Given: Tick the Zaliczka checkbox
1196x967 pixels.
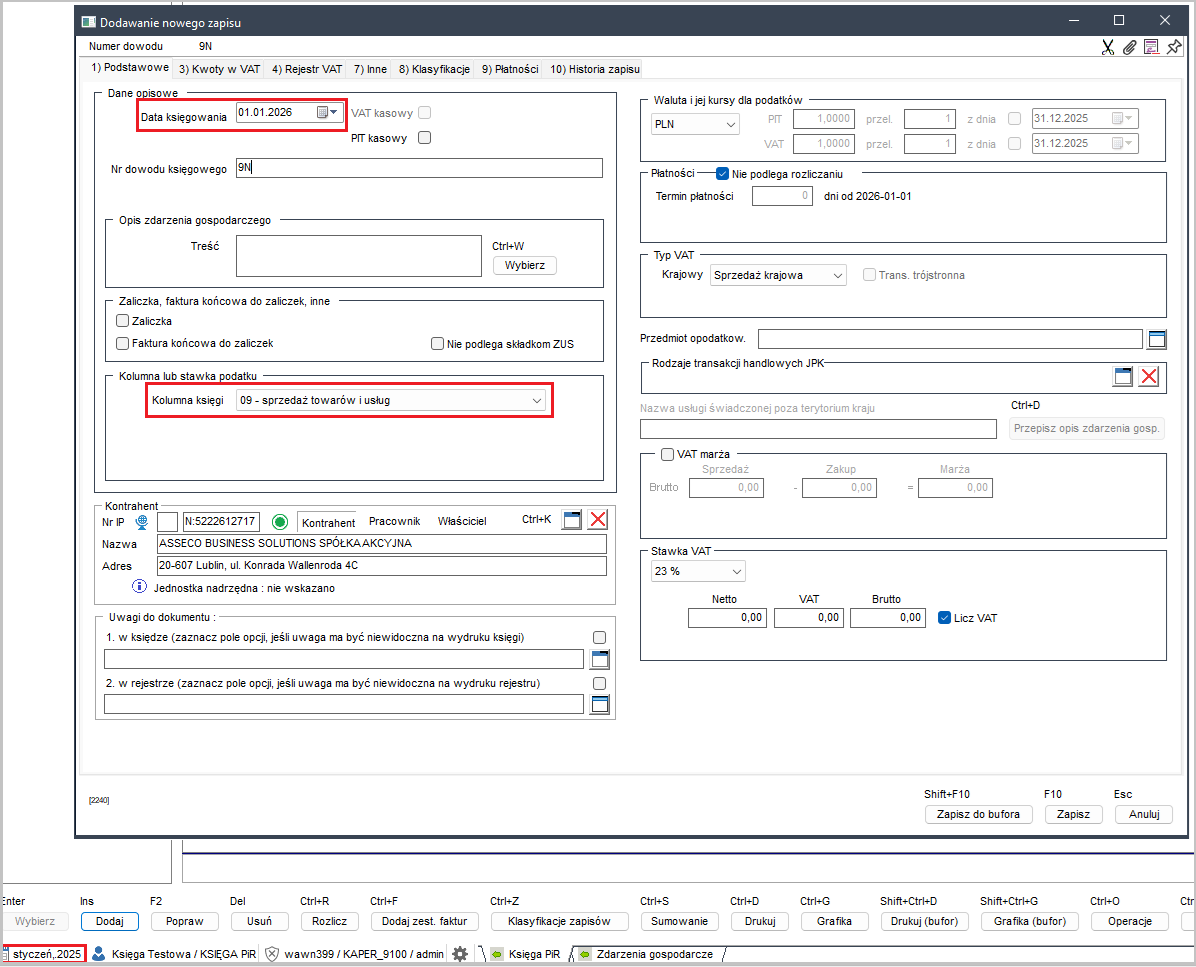Looking at the screenshot, I should (x=123, y=321).
